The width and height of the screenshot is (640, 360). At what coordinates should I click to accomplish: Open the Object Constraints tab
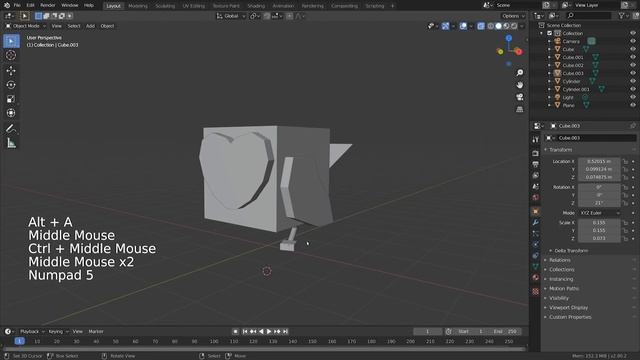(x=536, y=256)
